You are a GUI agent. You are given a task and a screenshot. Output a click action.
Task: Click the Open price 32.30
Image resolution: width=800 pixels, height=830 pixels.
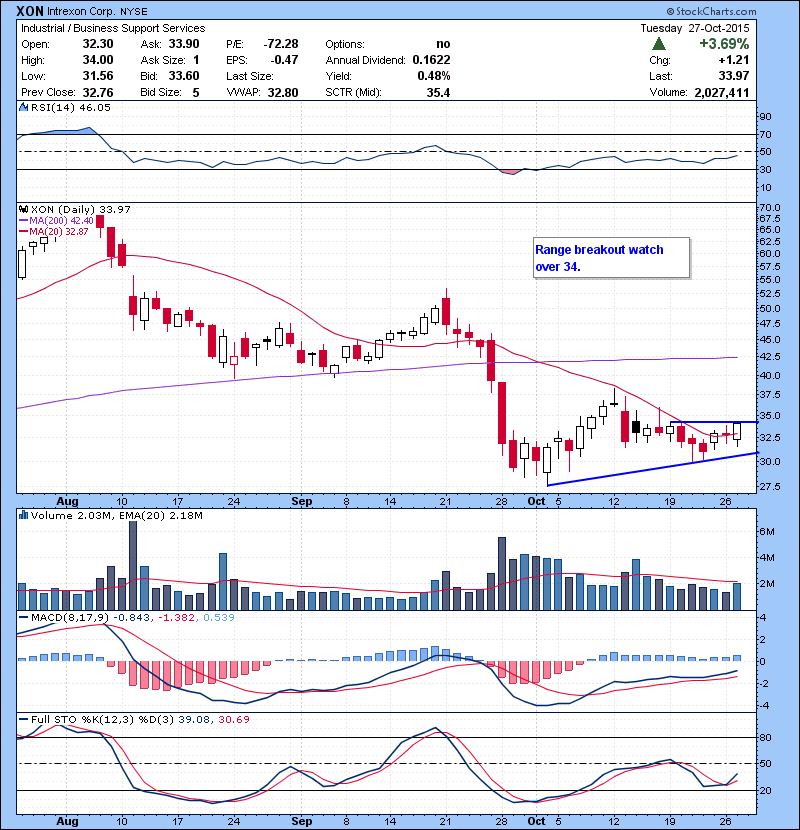[x=98, y=44]
